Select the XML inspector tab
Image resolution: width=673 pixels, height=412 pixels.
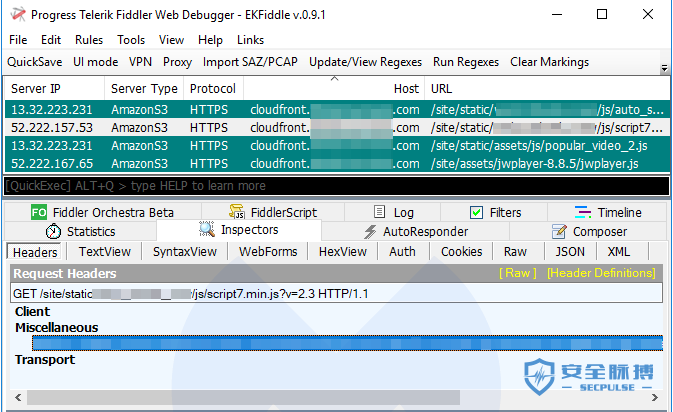click(618, 251)
